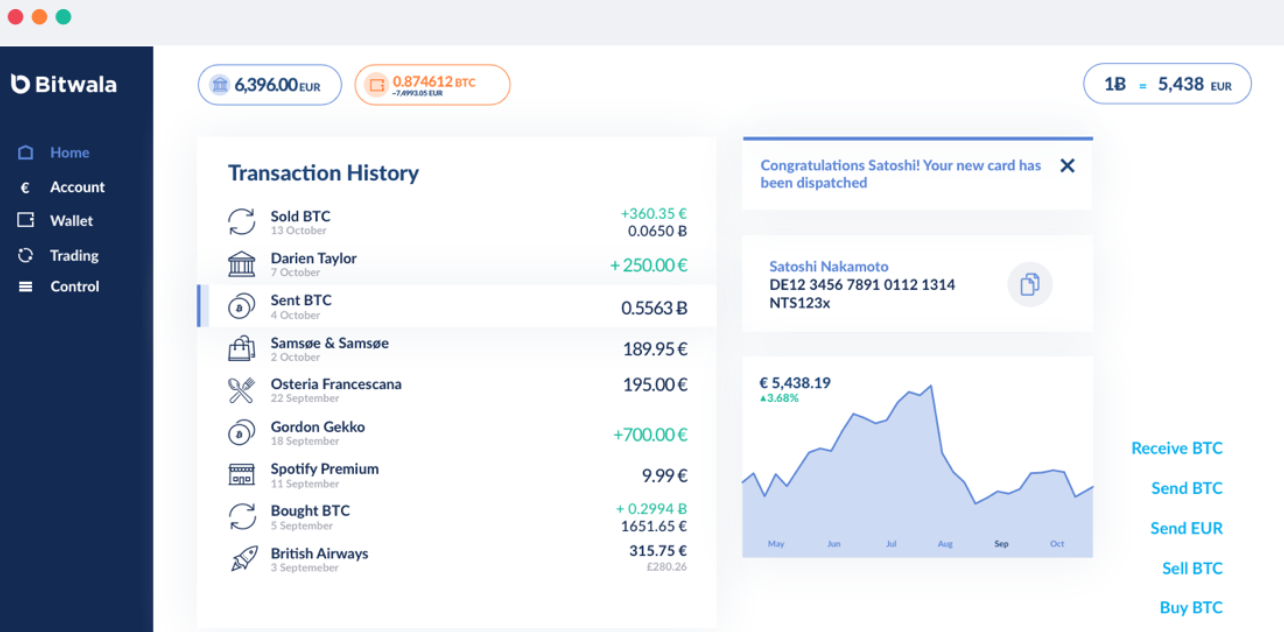This screenshot has height=632, width=1284.
Task: Click the Receive BTC link
Action: [x=1176, y=448]
